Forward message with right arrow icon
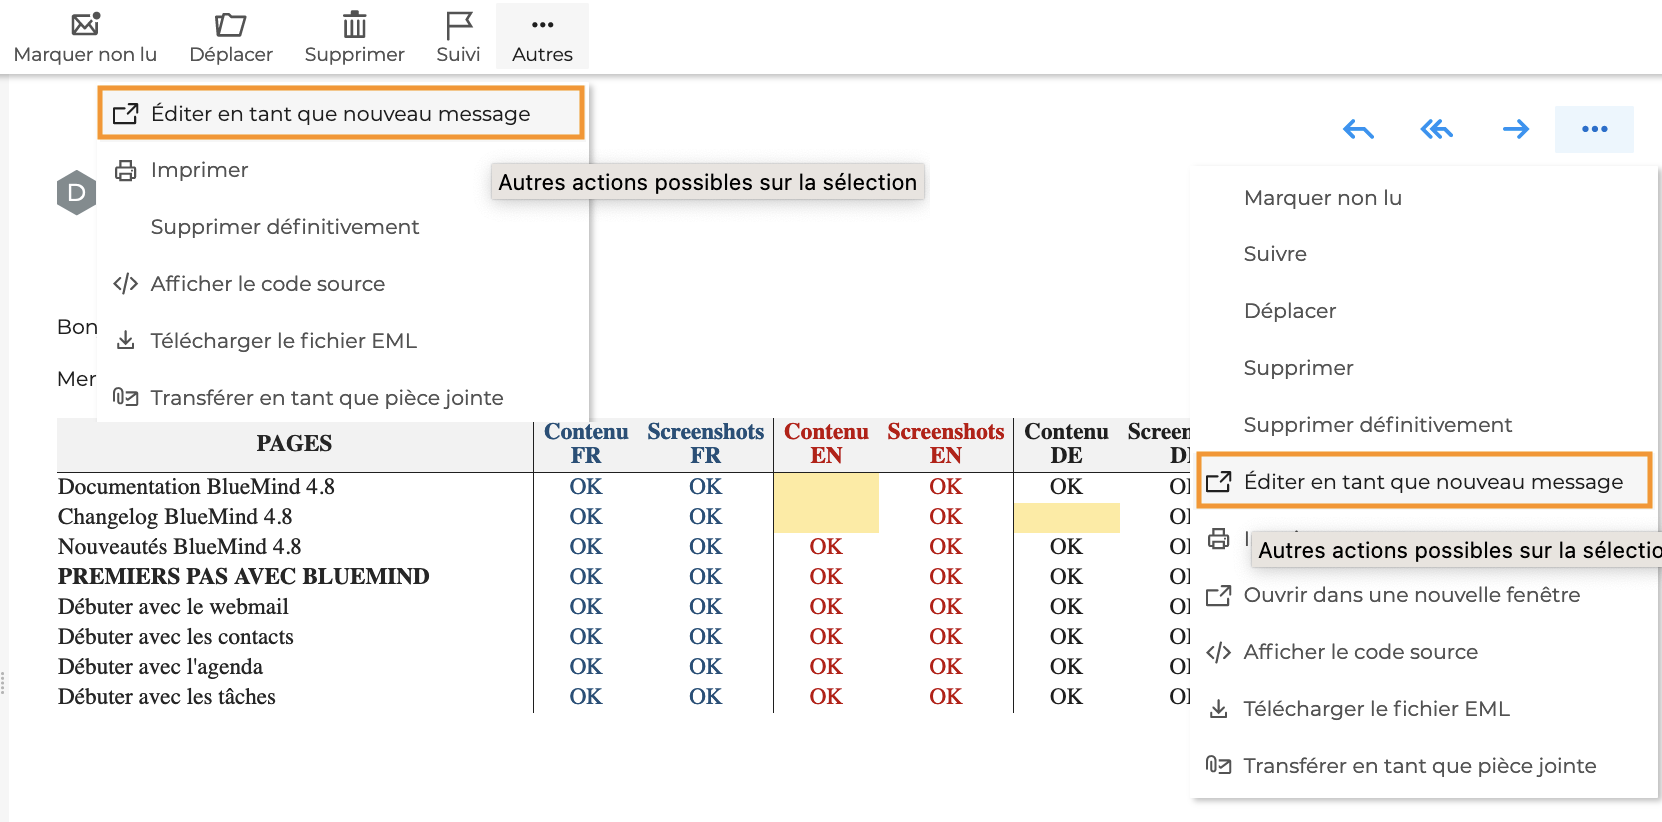This screenshot has width=1662, height=822. (1515, 129)
